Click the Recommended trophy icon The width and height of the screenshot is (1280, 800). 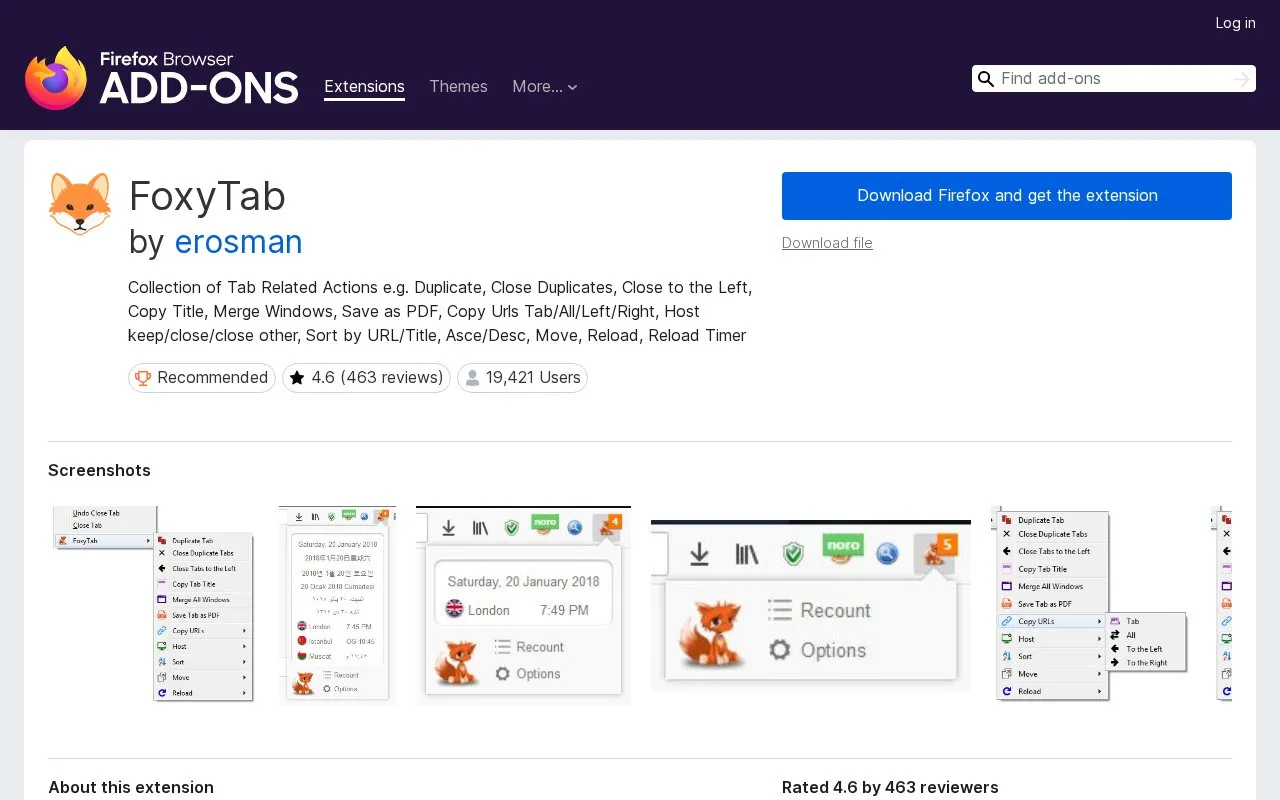point(143,378)
